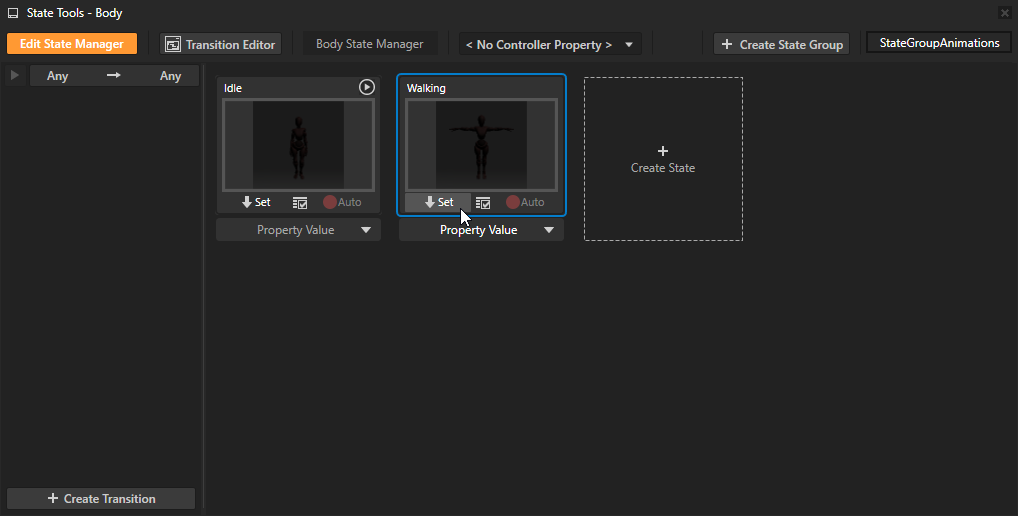Toggle Auto recording for Walking state
This screenshot has height=516, width=1018.
(x=525, y=202)
